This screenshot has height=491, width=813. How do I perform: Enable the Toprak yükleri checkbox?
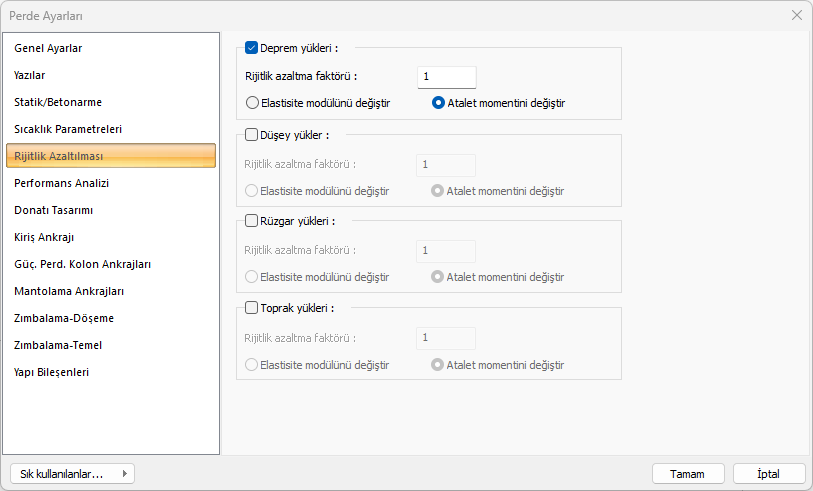252,308
